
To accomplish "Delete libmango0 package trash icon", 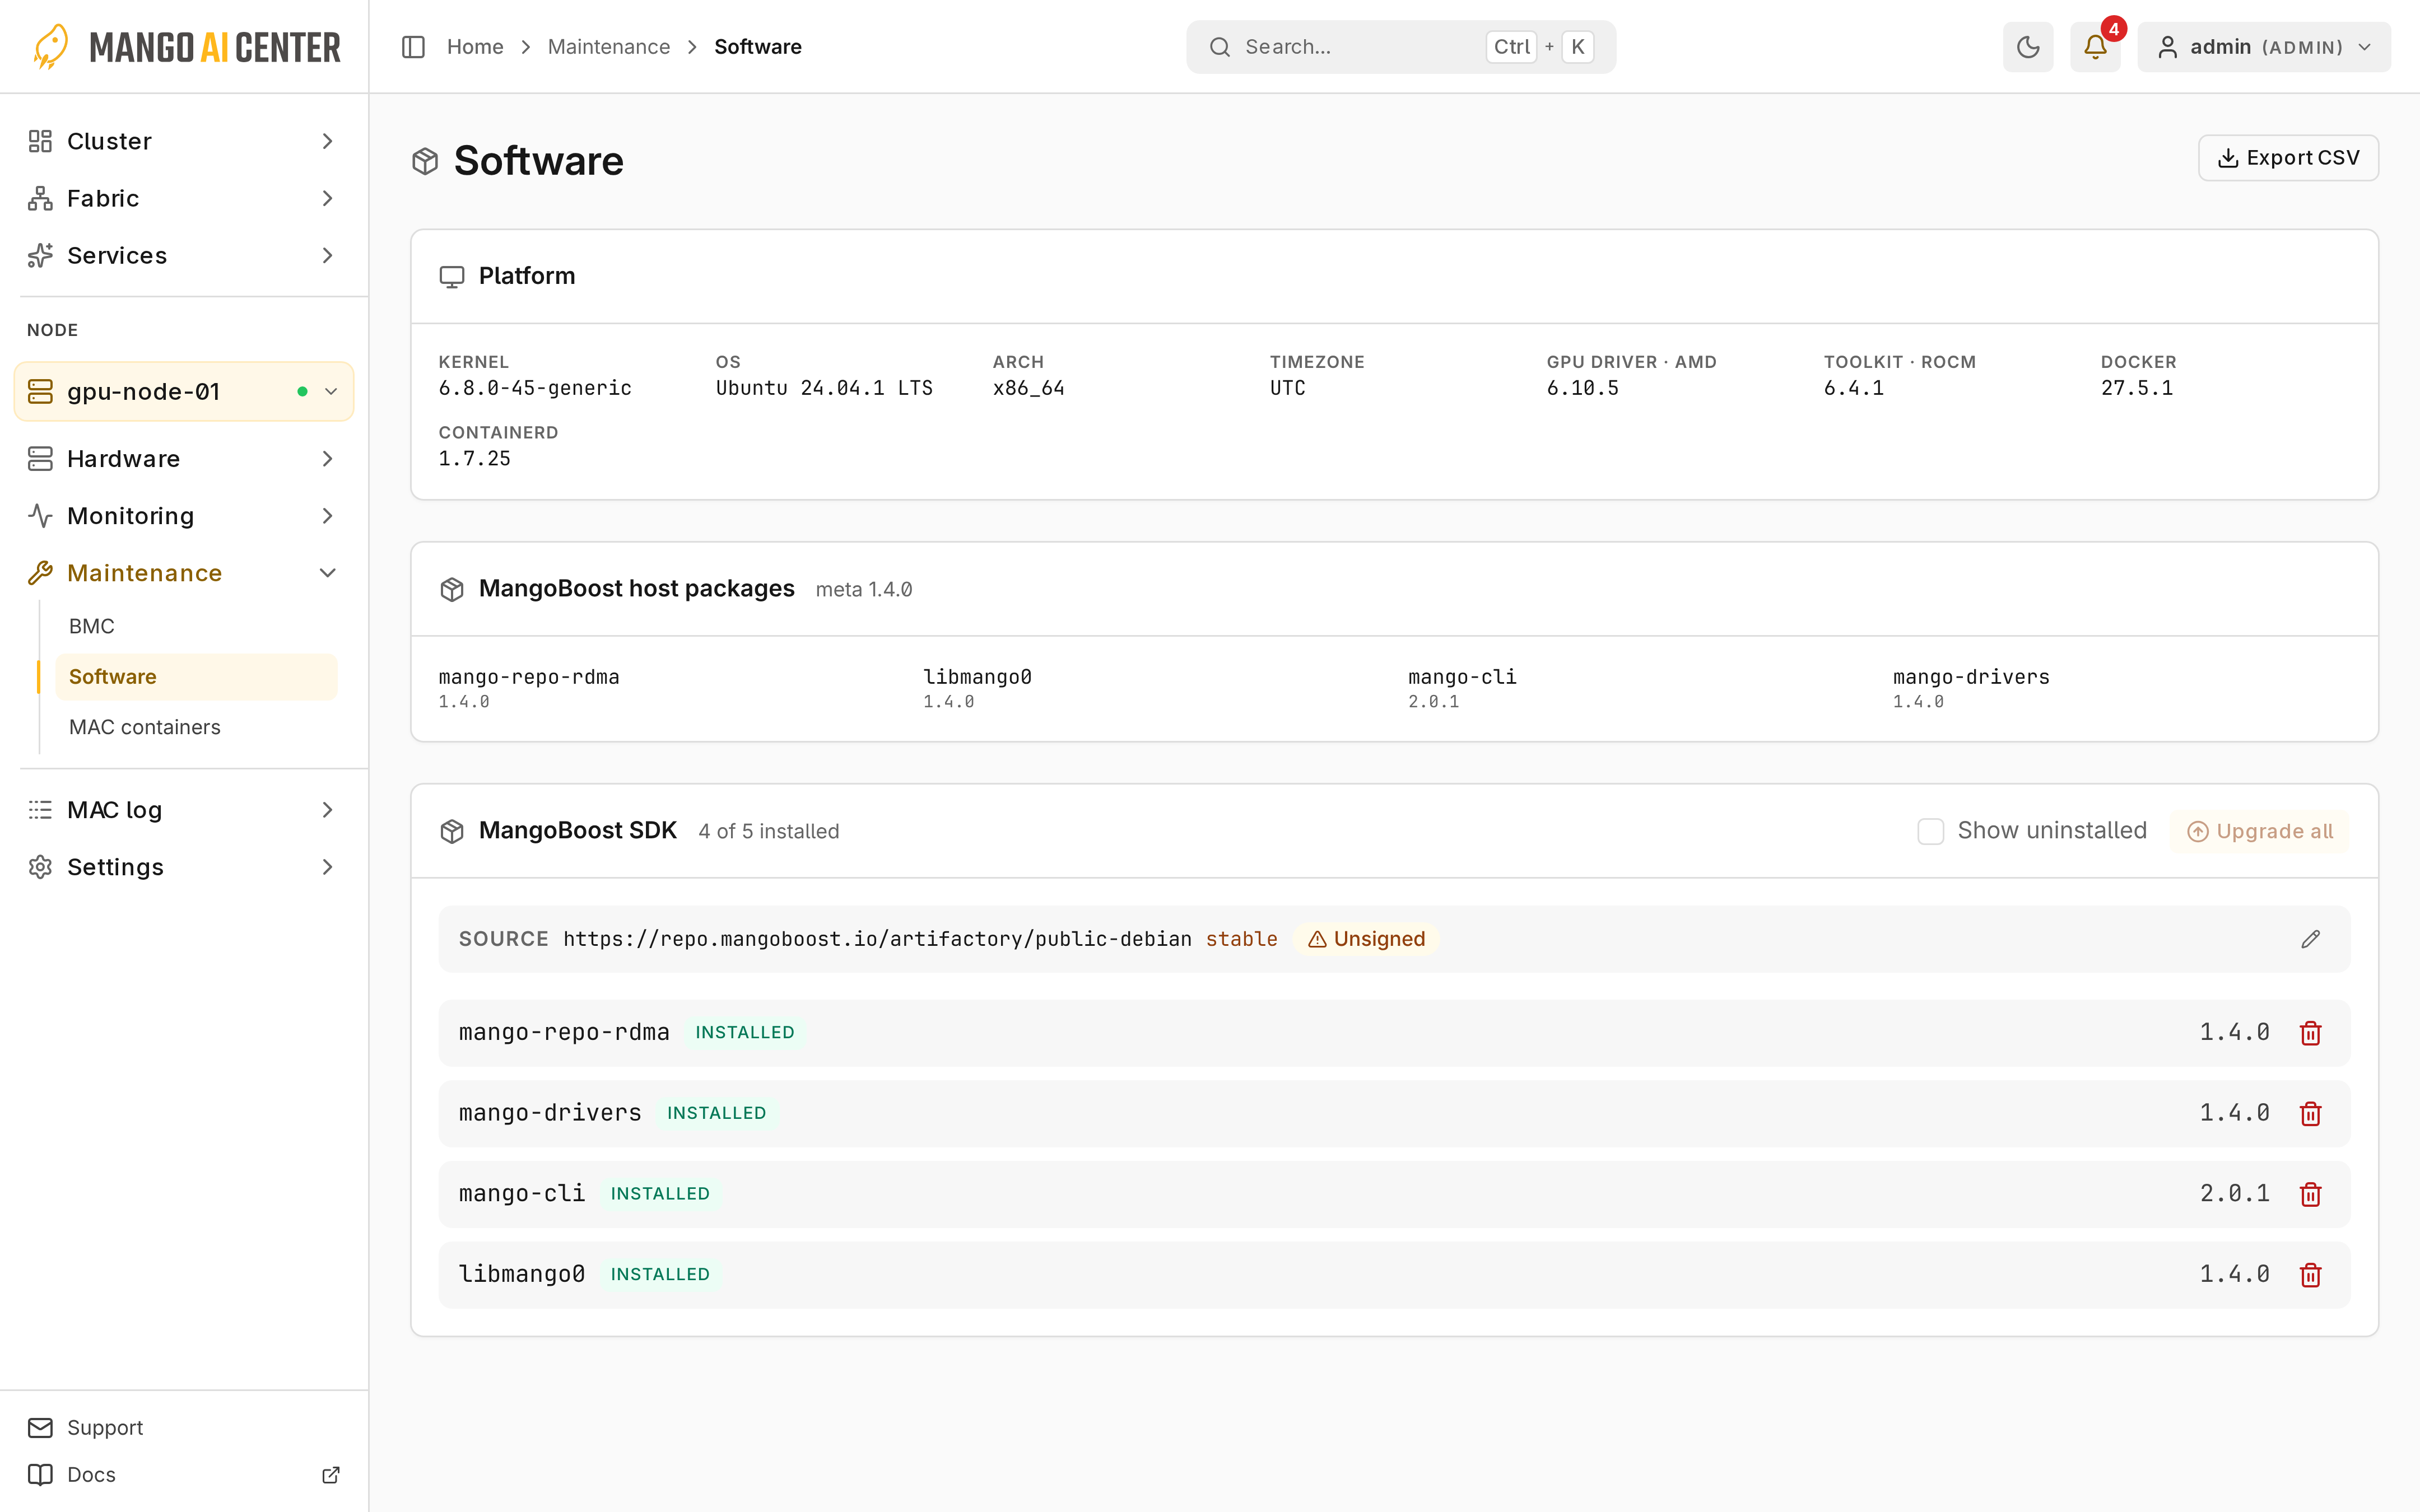I will click(2310, 1275).
